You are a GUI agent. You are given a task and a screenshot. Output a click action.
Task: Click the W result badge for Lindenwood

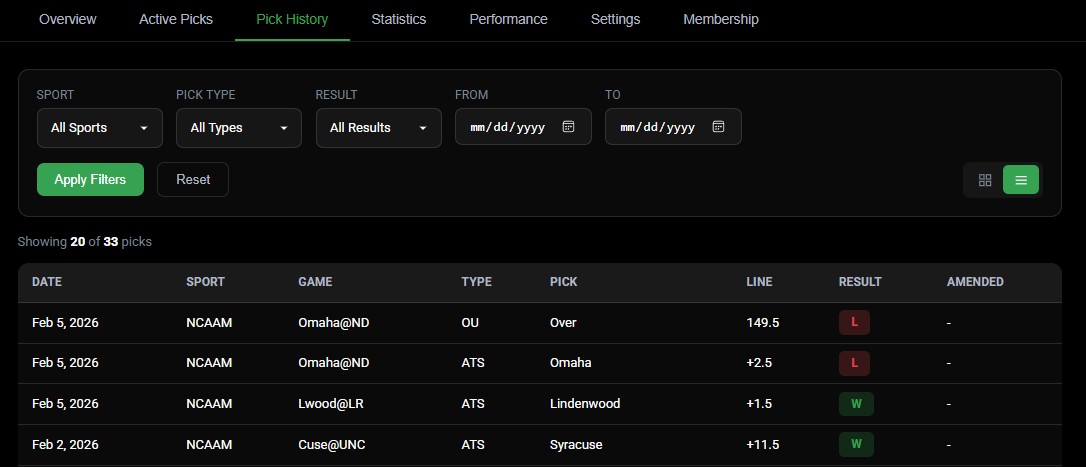coord(856,404)
